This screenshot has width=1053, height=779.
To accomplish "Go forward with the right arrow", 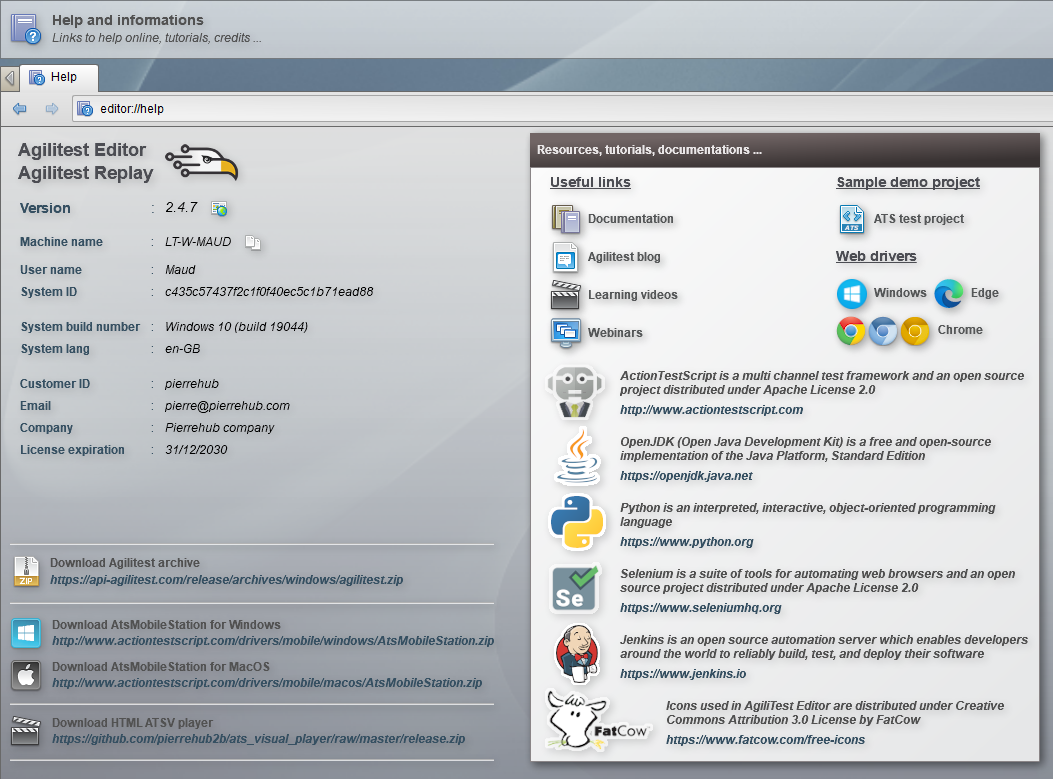I will 52,109.
